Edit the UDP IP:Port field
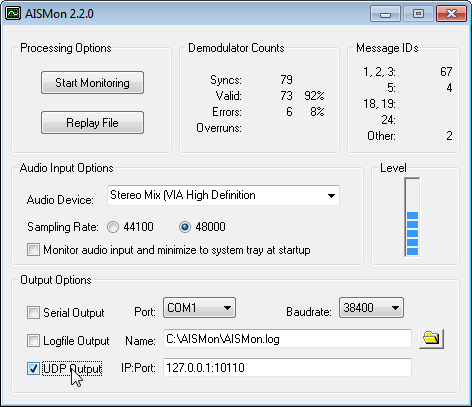Viewport: 472px width, 407px height. tap(287, 368)
